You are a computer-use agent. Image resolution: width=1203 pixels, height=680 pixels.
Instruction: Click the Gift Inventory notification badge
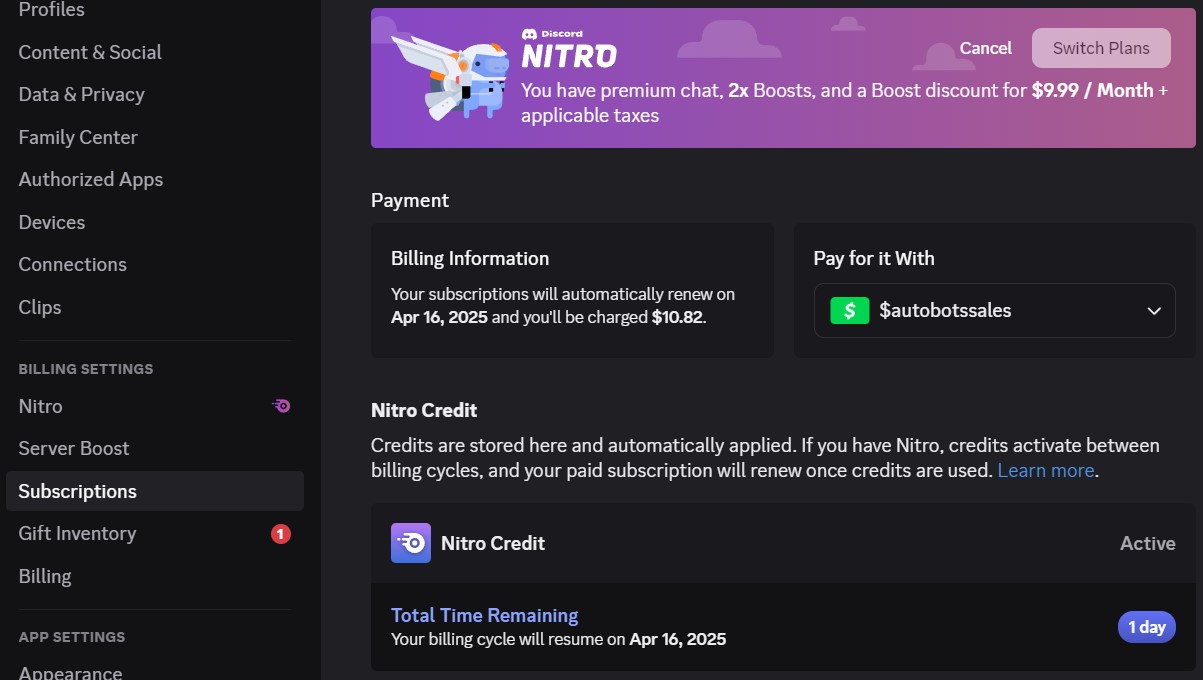[x=281, y=534]
